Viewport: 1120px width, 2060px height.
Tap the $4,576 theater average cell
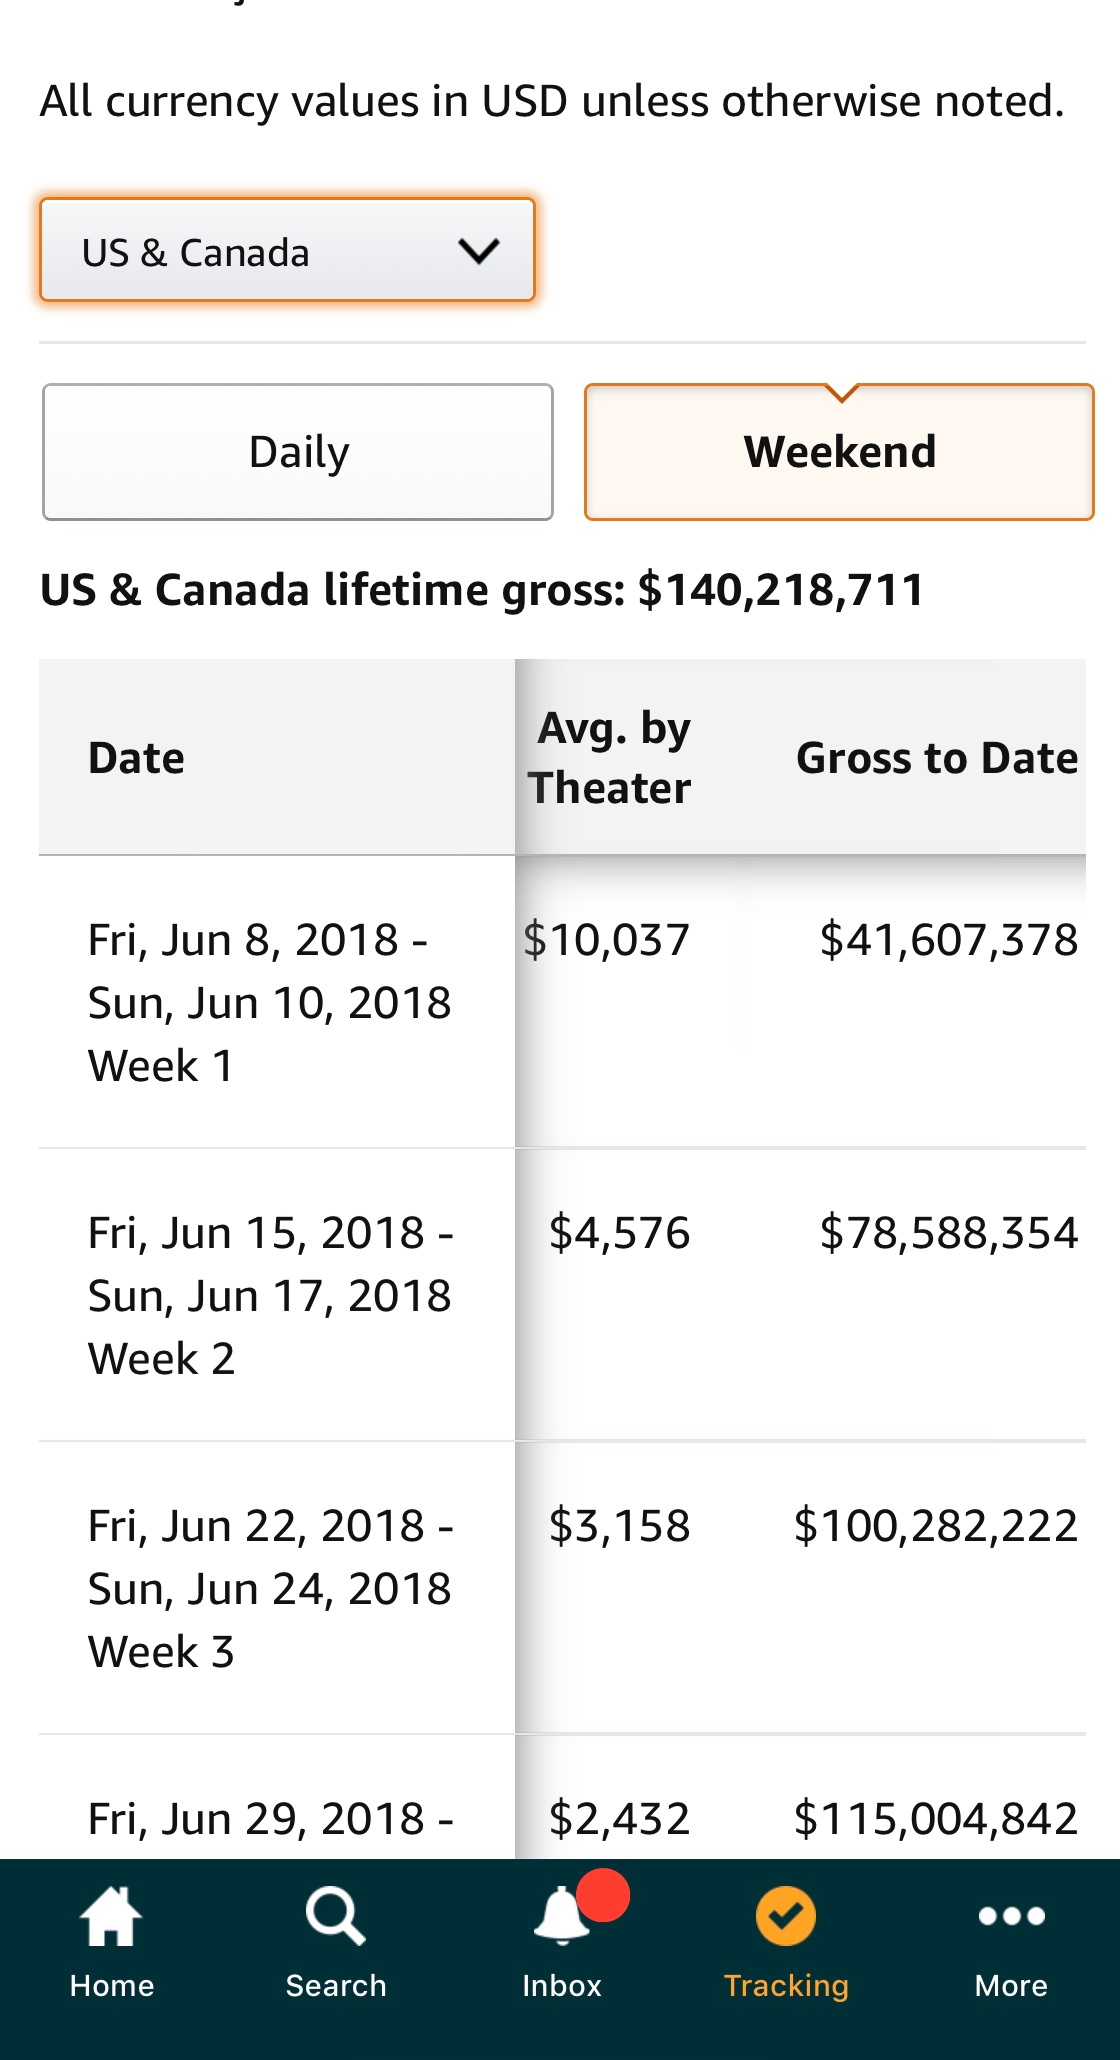(619, 1233)
